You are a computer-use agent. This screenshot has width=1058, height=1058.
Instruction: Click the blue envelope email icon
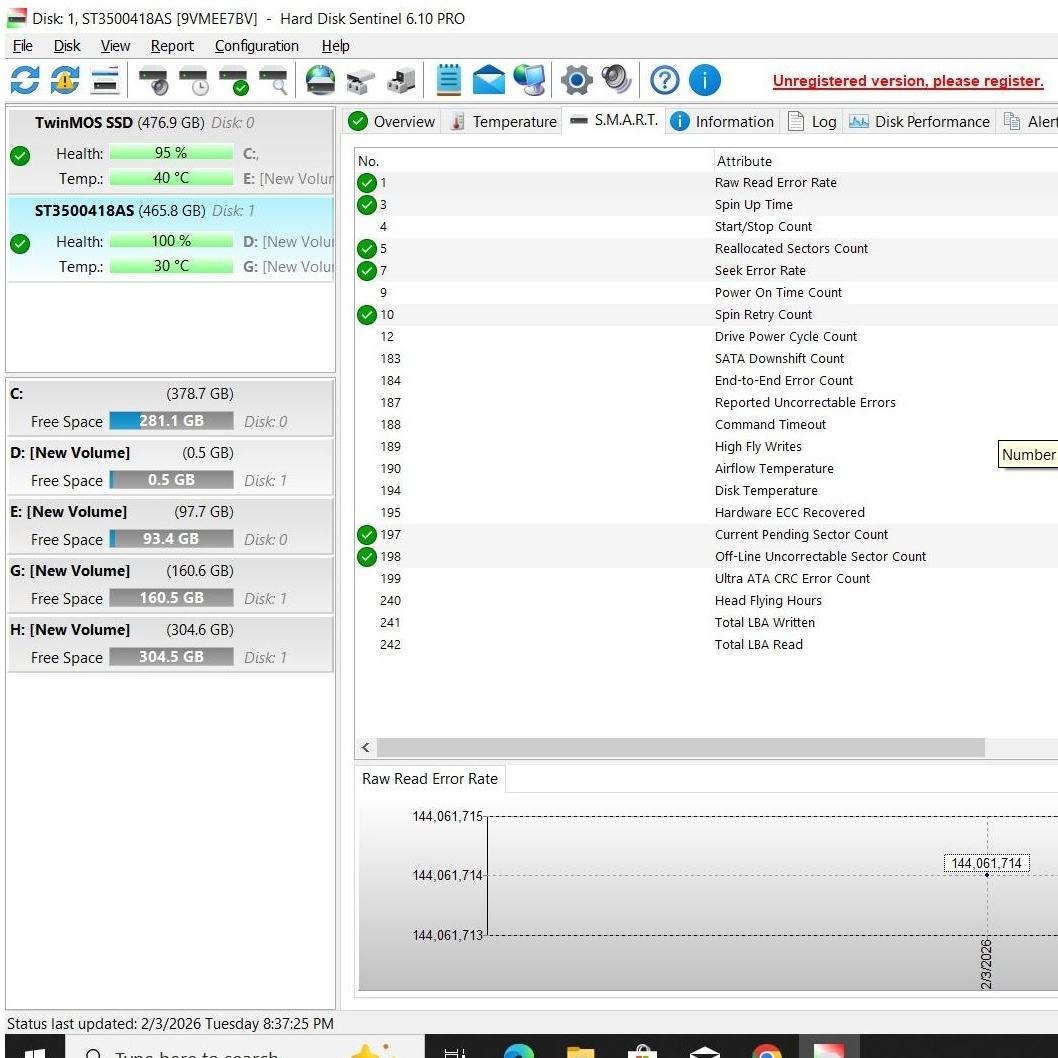[x=489, y=80]
